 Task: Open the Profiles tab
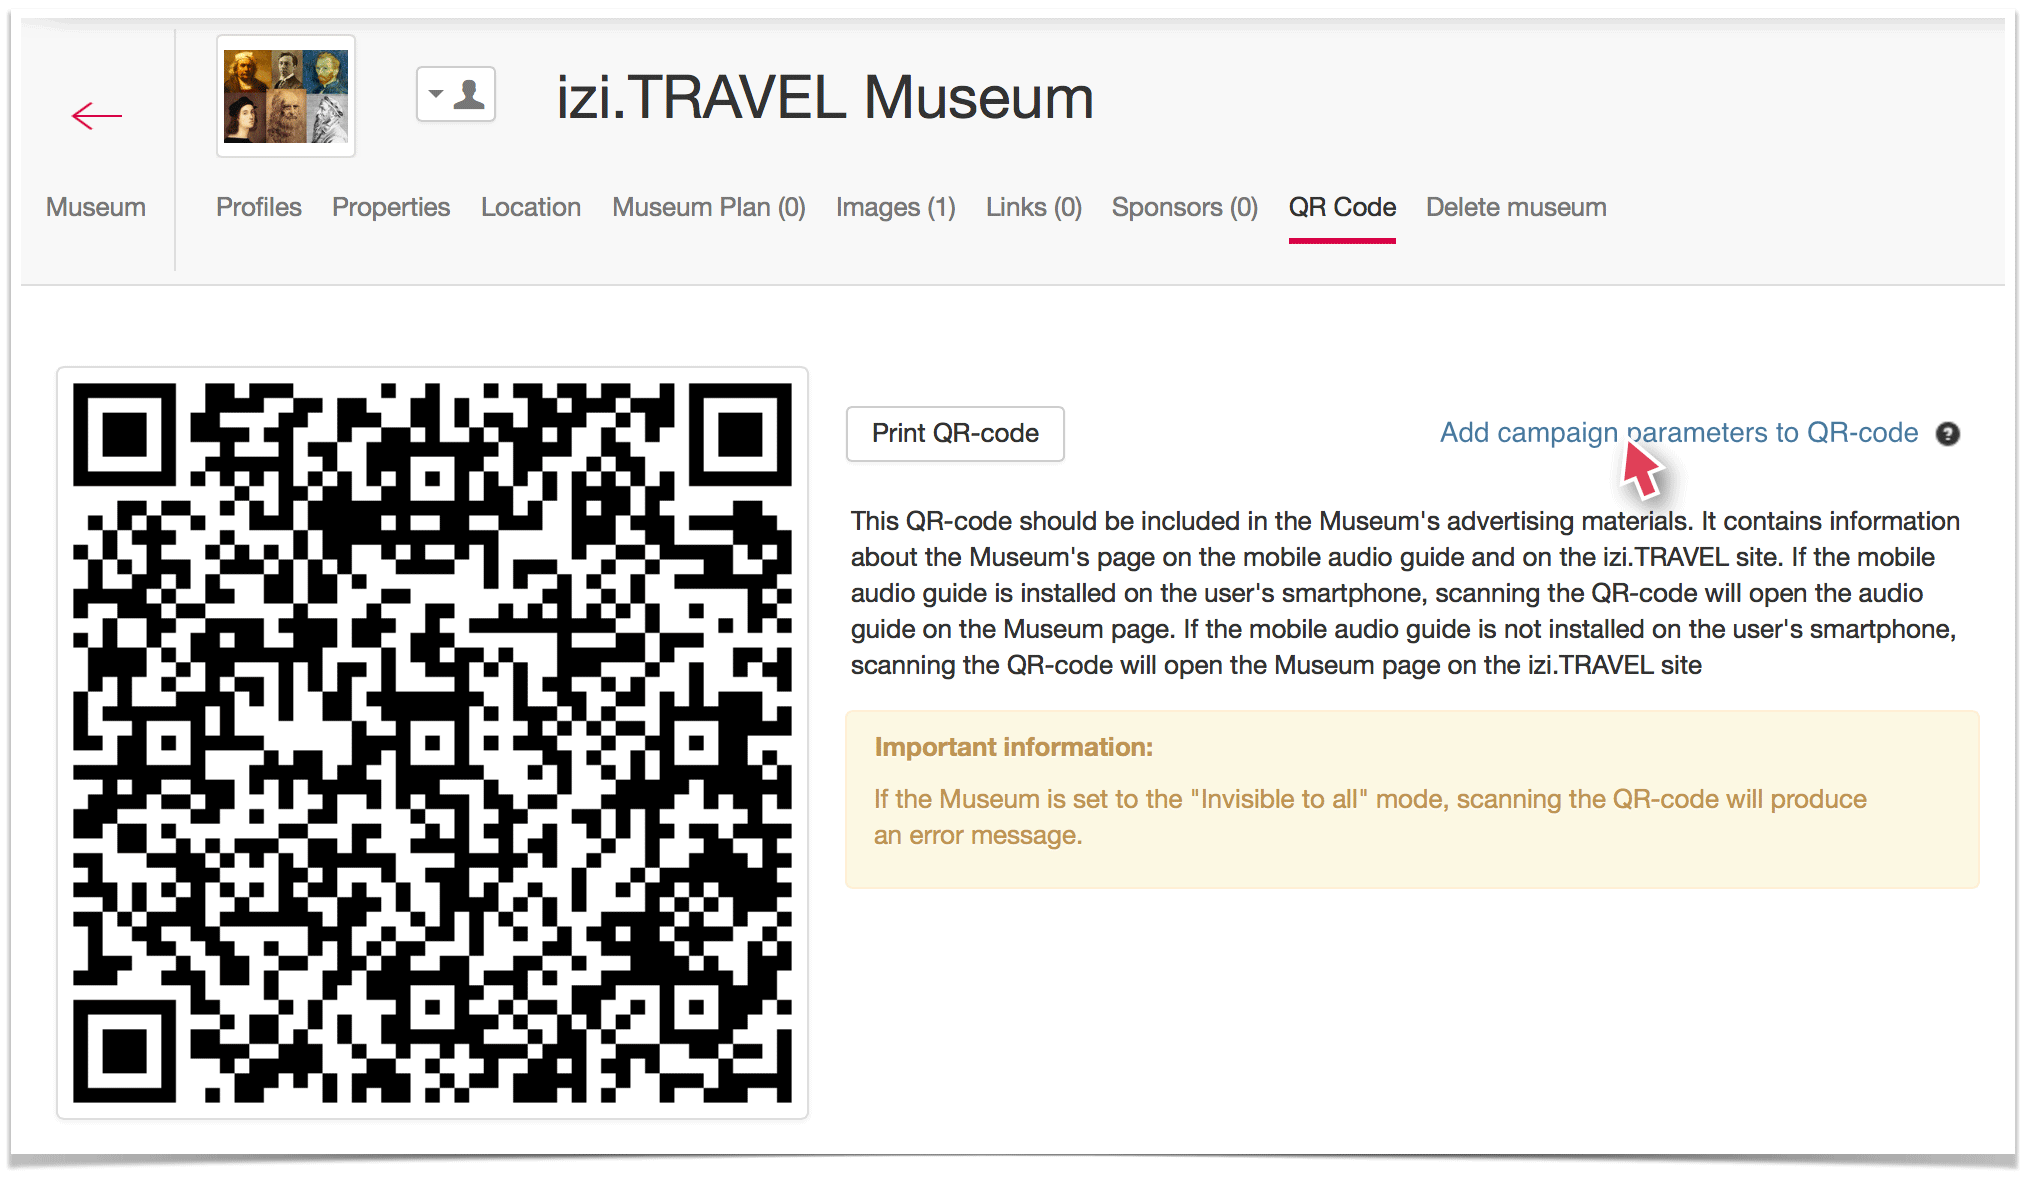[258, 207]
